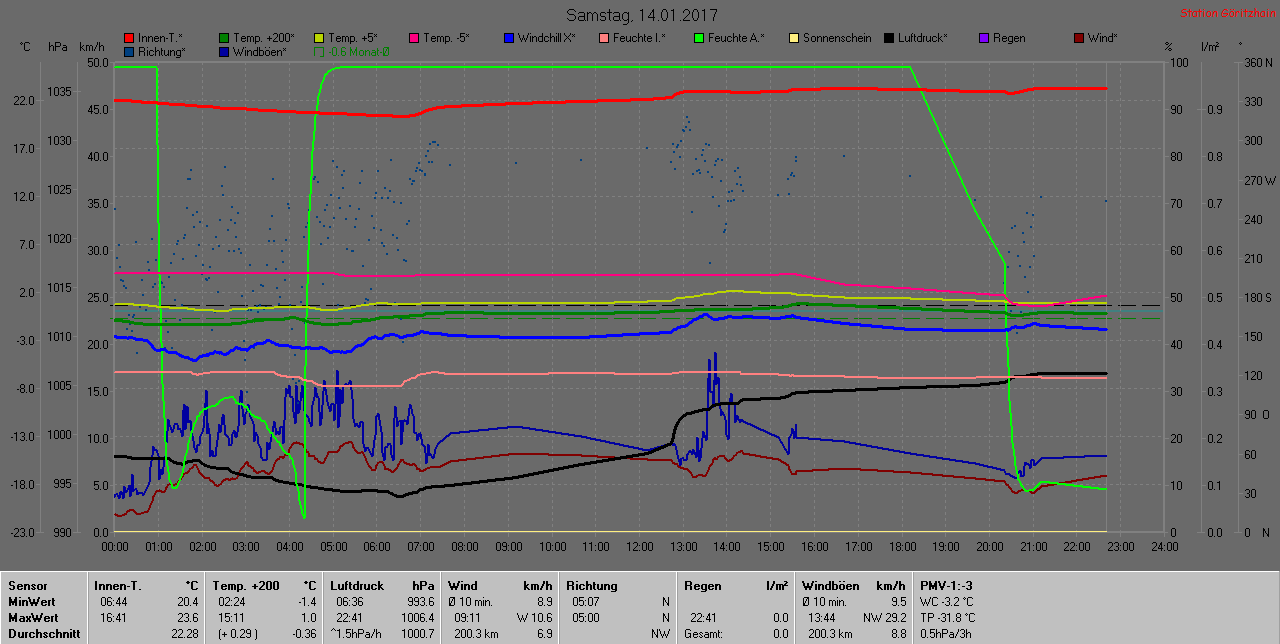This screenshot has width=1280, height=644.
Task: Click the Station Göritzhain label
Action: (x=1226, y=13)
